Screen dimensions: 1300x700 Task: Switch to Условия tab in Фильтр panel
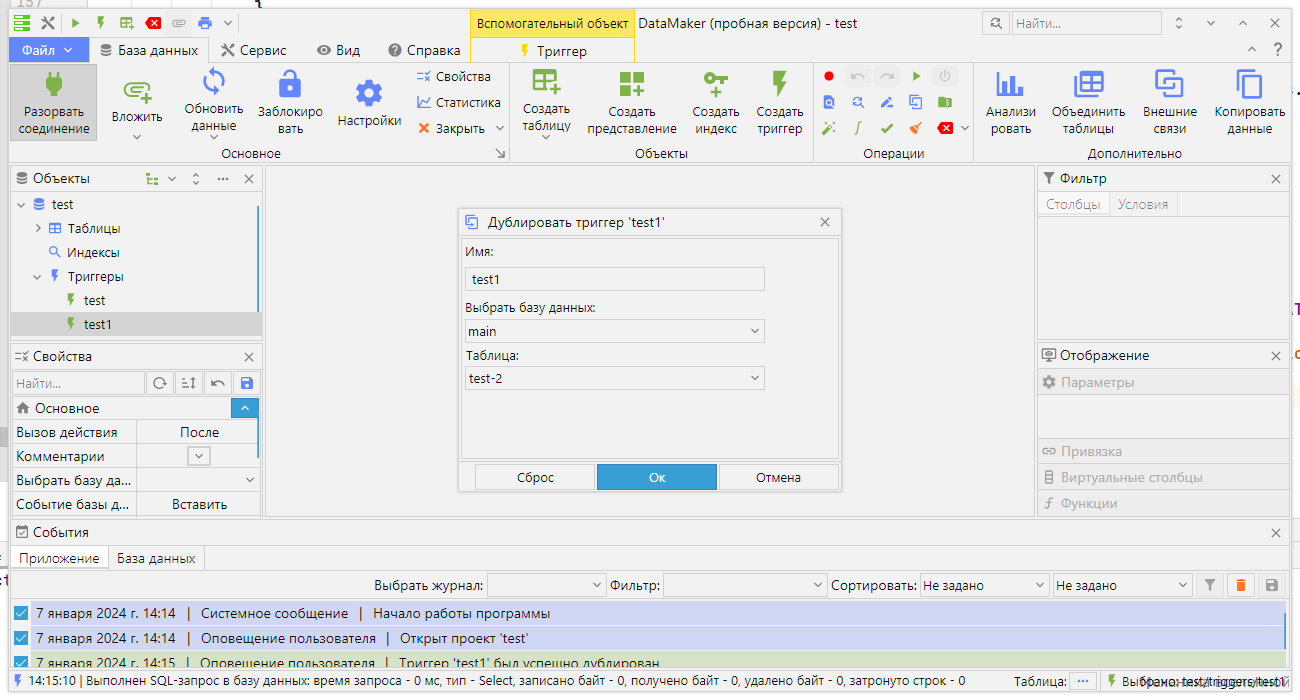click(1143, 204)
